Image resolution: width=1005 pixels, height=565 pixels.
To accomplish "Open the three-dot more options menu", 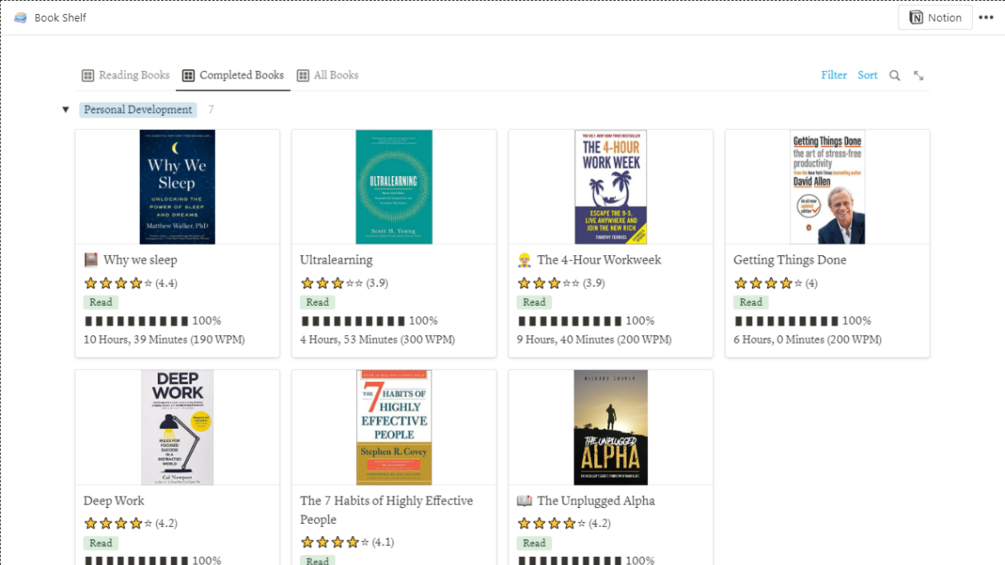I will coord(986,17).
